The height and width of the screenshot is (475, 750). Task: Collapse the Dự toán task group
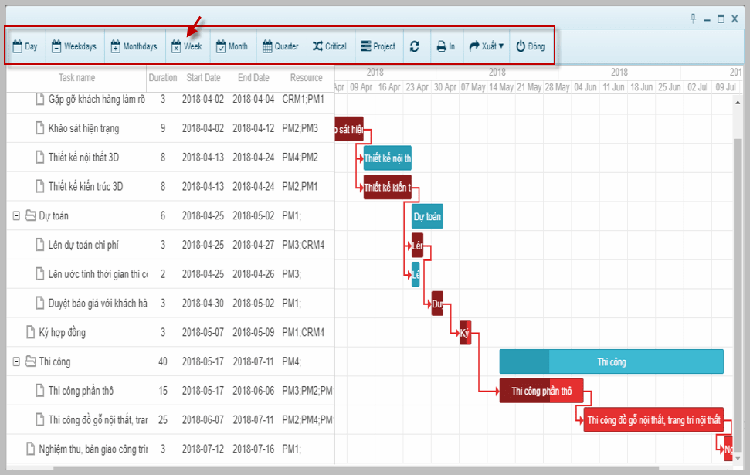point(16,215)
